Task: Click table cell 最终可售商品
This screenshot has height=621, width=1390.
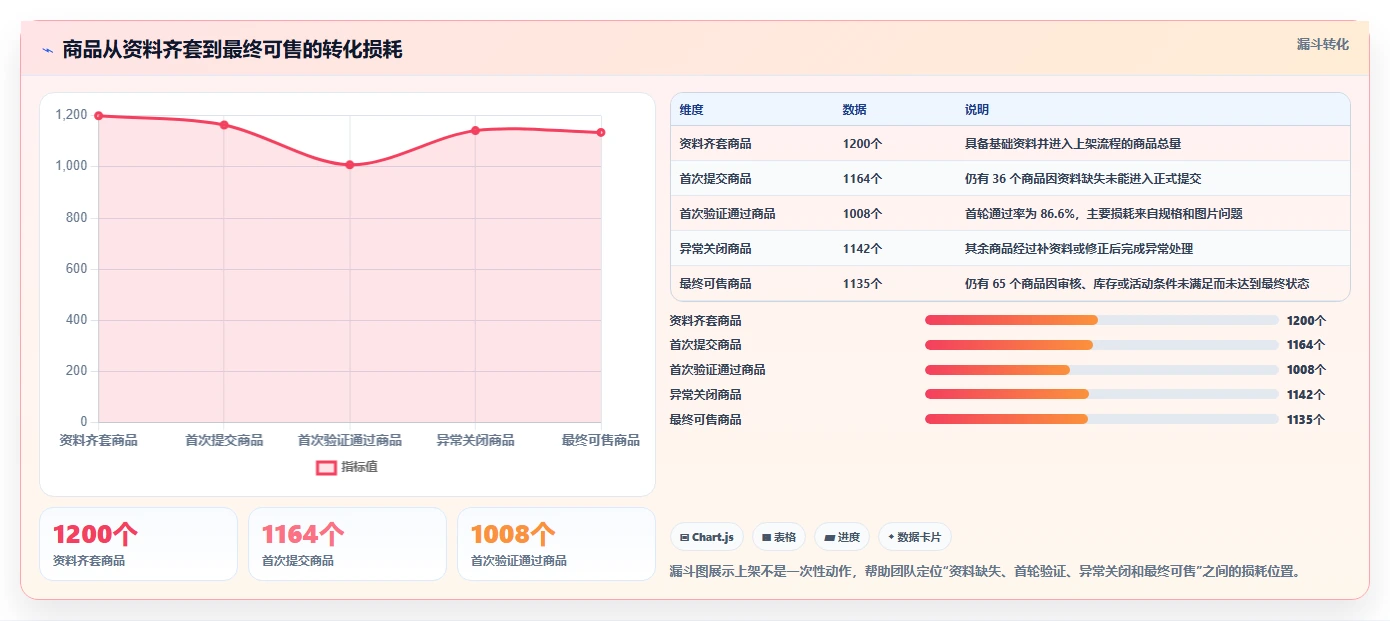Action: coord(715,284)
